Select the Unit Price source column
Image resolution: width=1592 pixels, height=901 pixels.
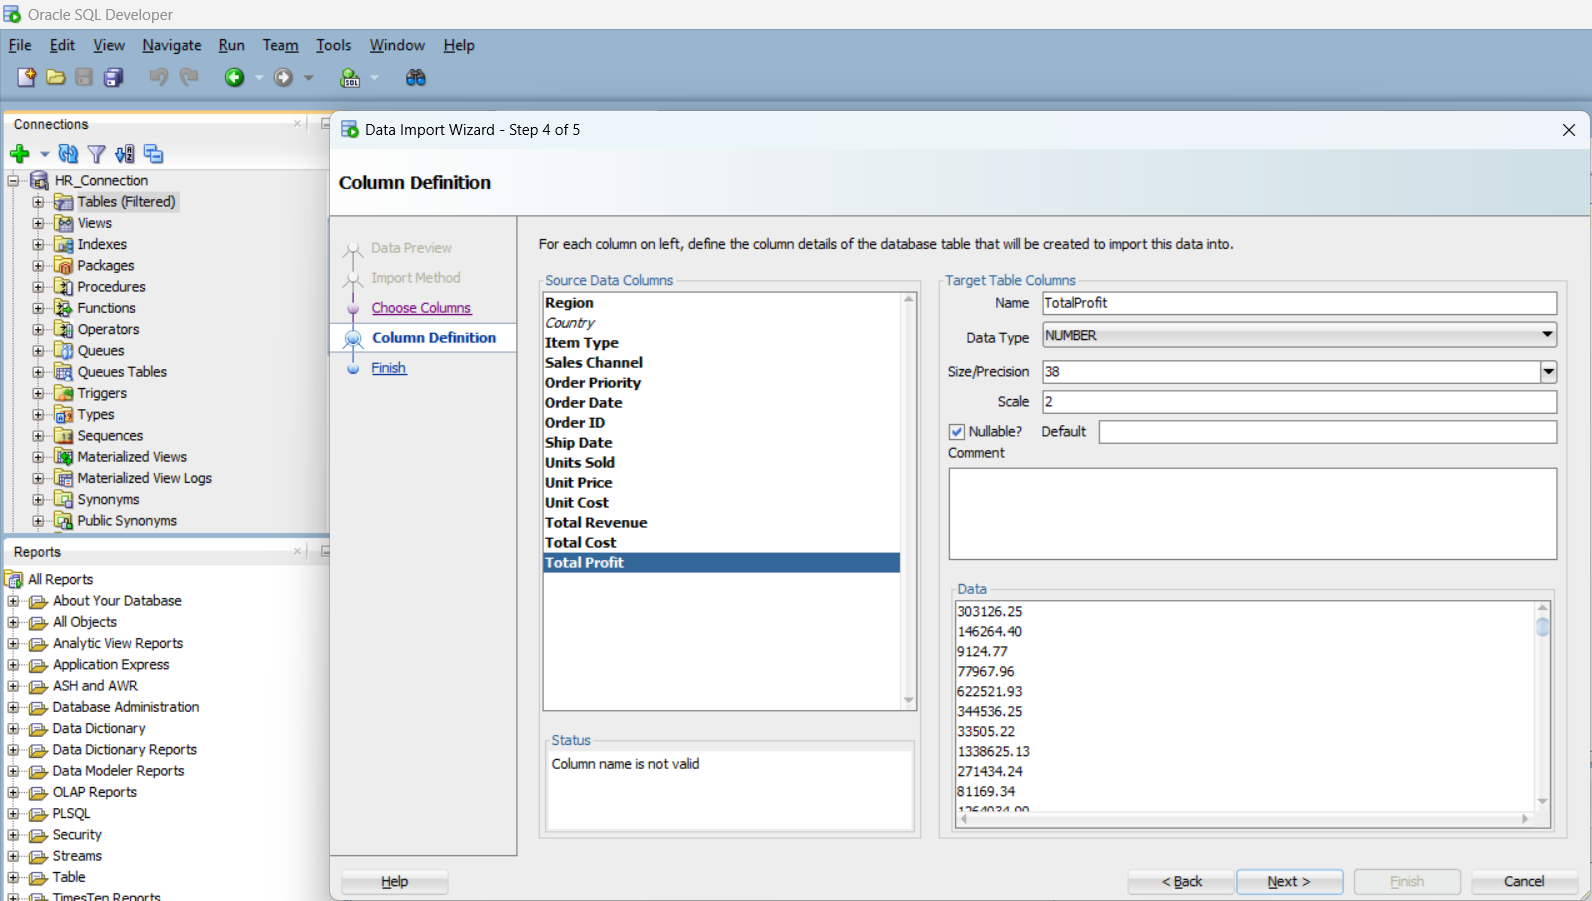pyautogui.click(x=721, y=483)
